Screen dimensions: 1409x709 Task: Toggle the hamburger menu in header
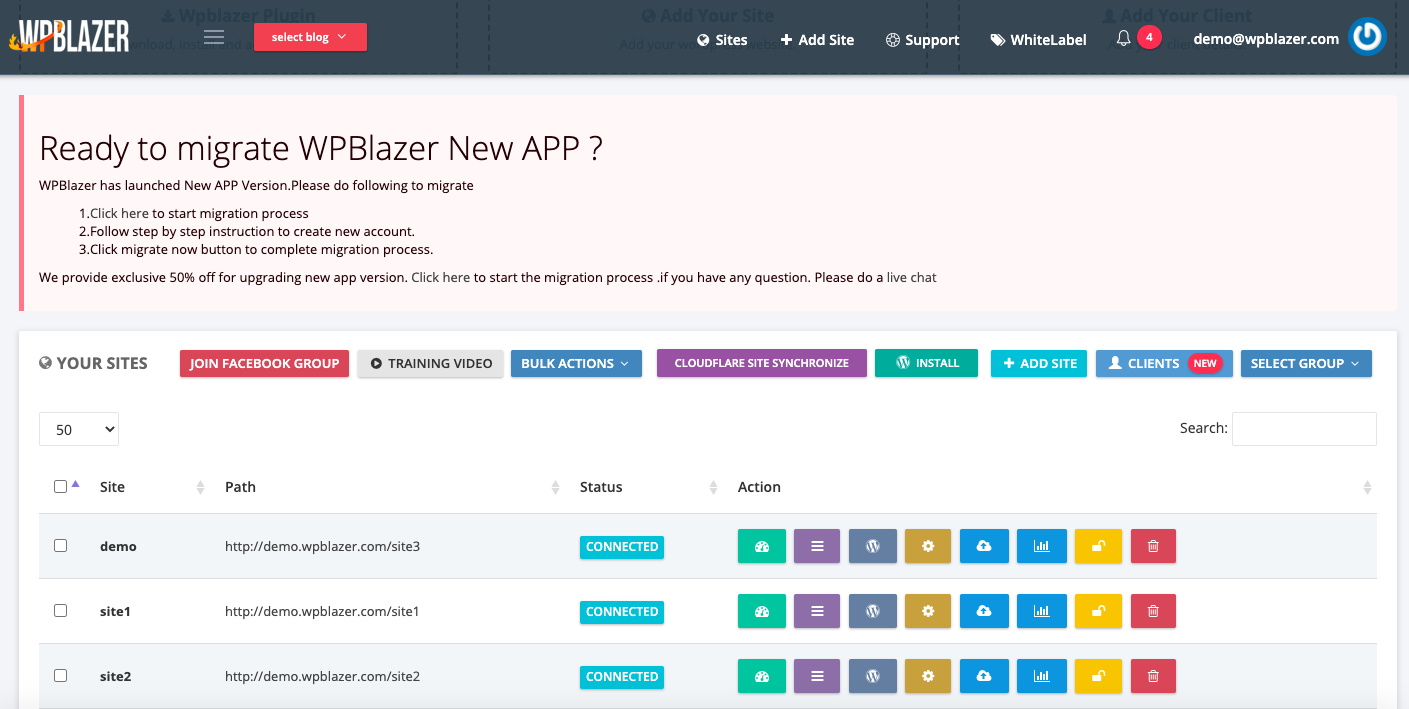[214, 38]
